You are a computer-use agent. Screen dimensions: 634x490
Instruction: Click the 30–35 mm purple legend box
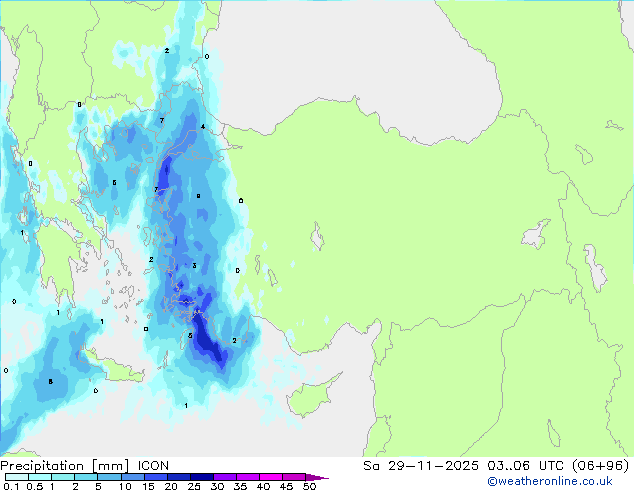point(225,477)
